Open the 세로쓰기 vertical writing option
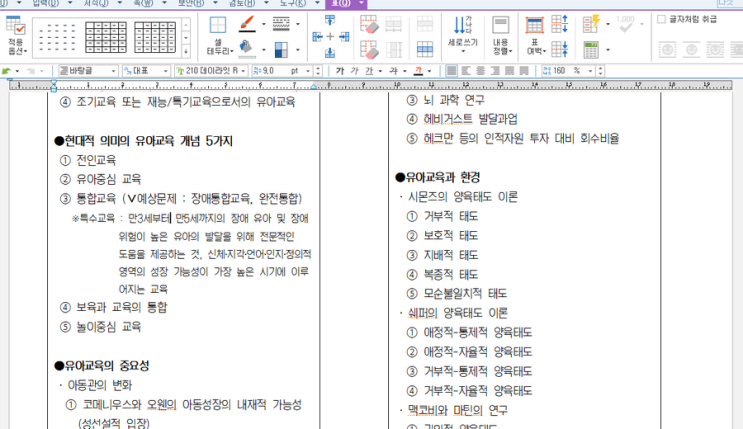743x429 pixels. click(x=463, y=34)
